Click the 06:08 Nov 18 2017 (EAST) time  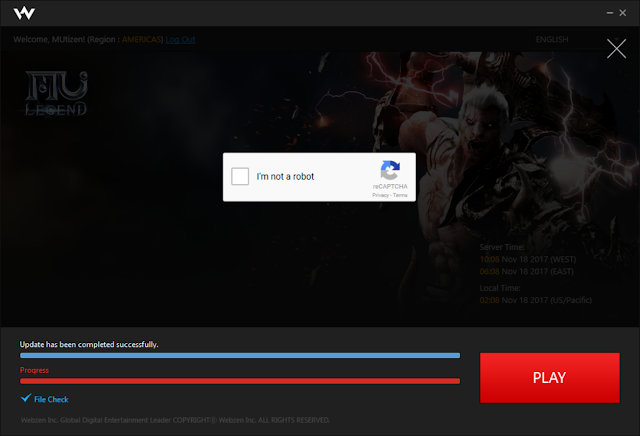[527, 271]
